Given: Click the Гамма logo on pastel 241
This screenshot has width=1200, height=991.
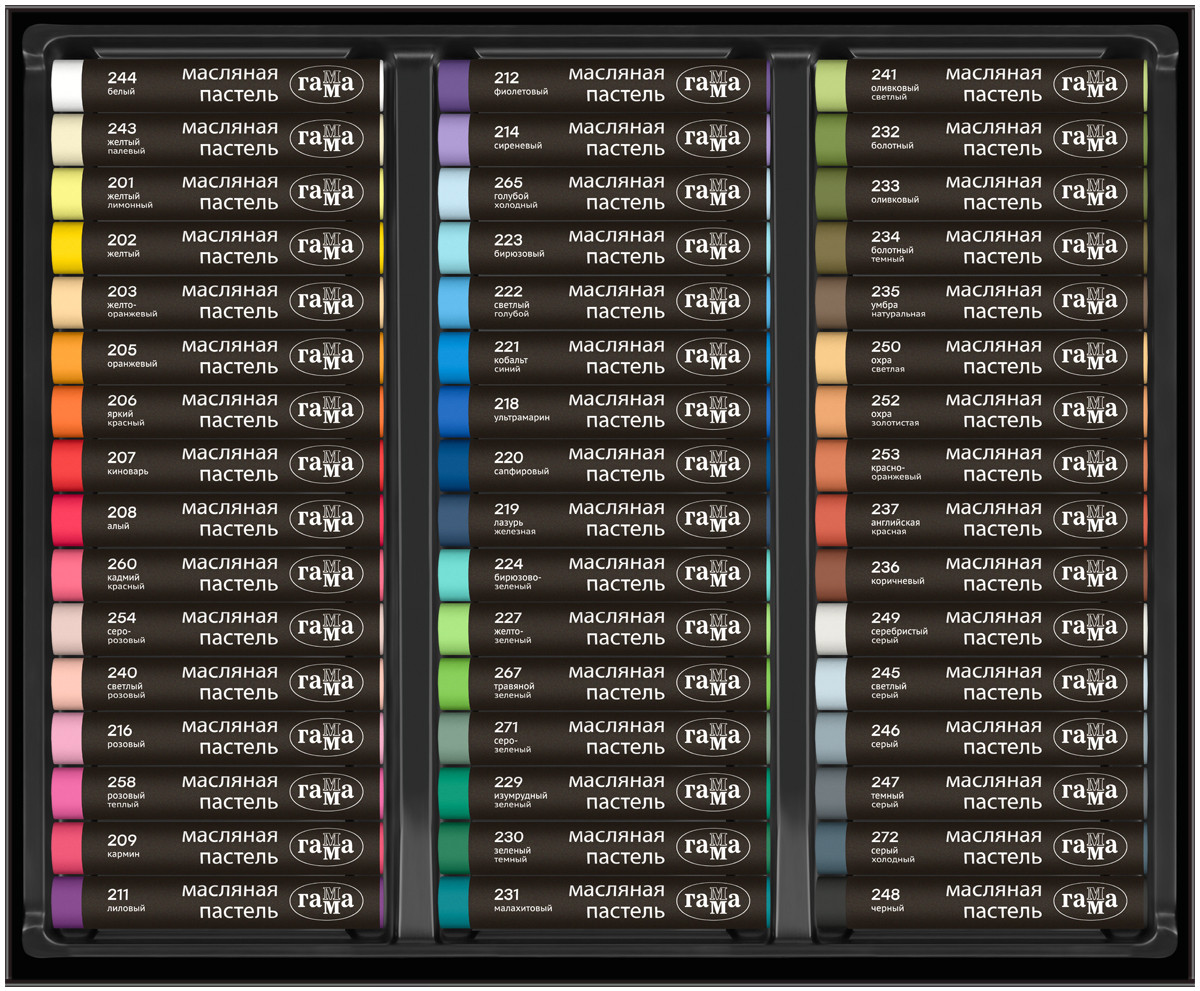Looking at the screenshot, I should [x=1089, y=85].
